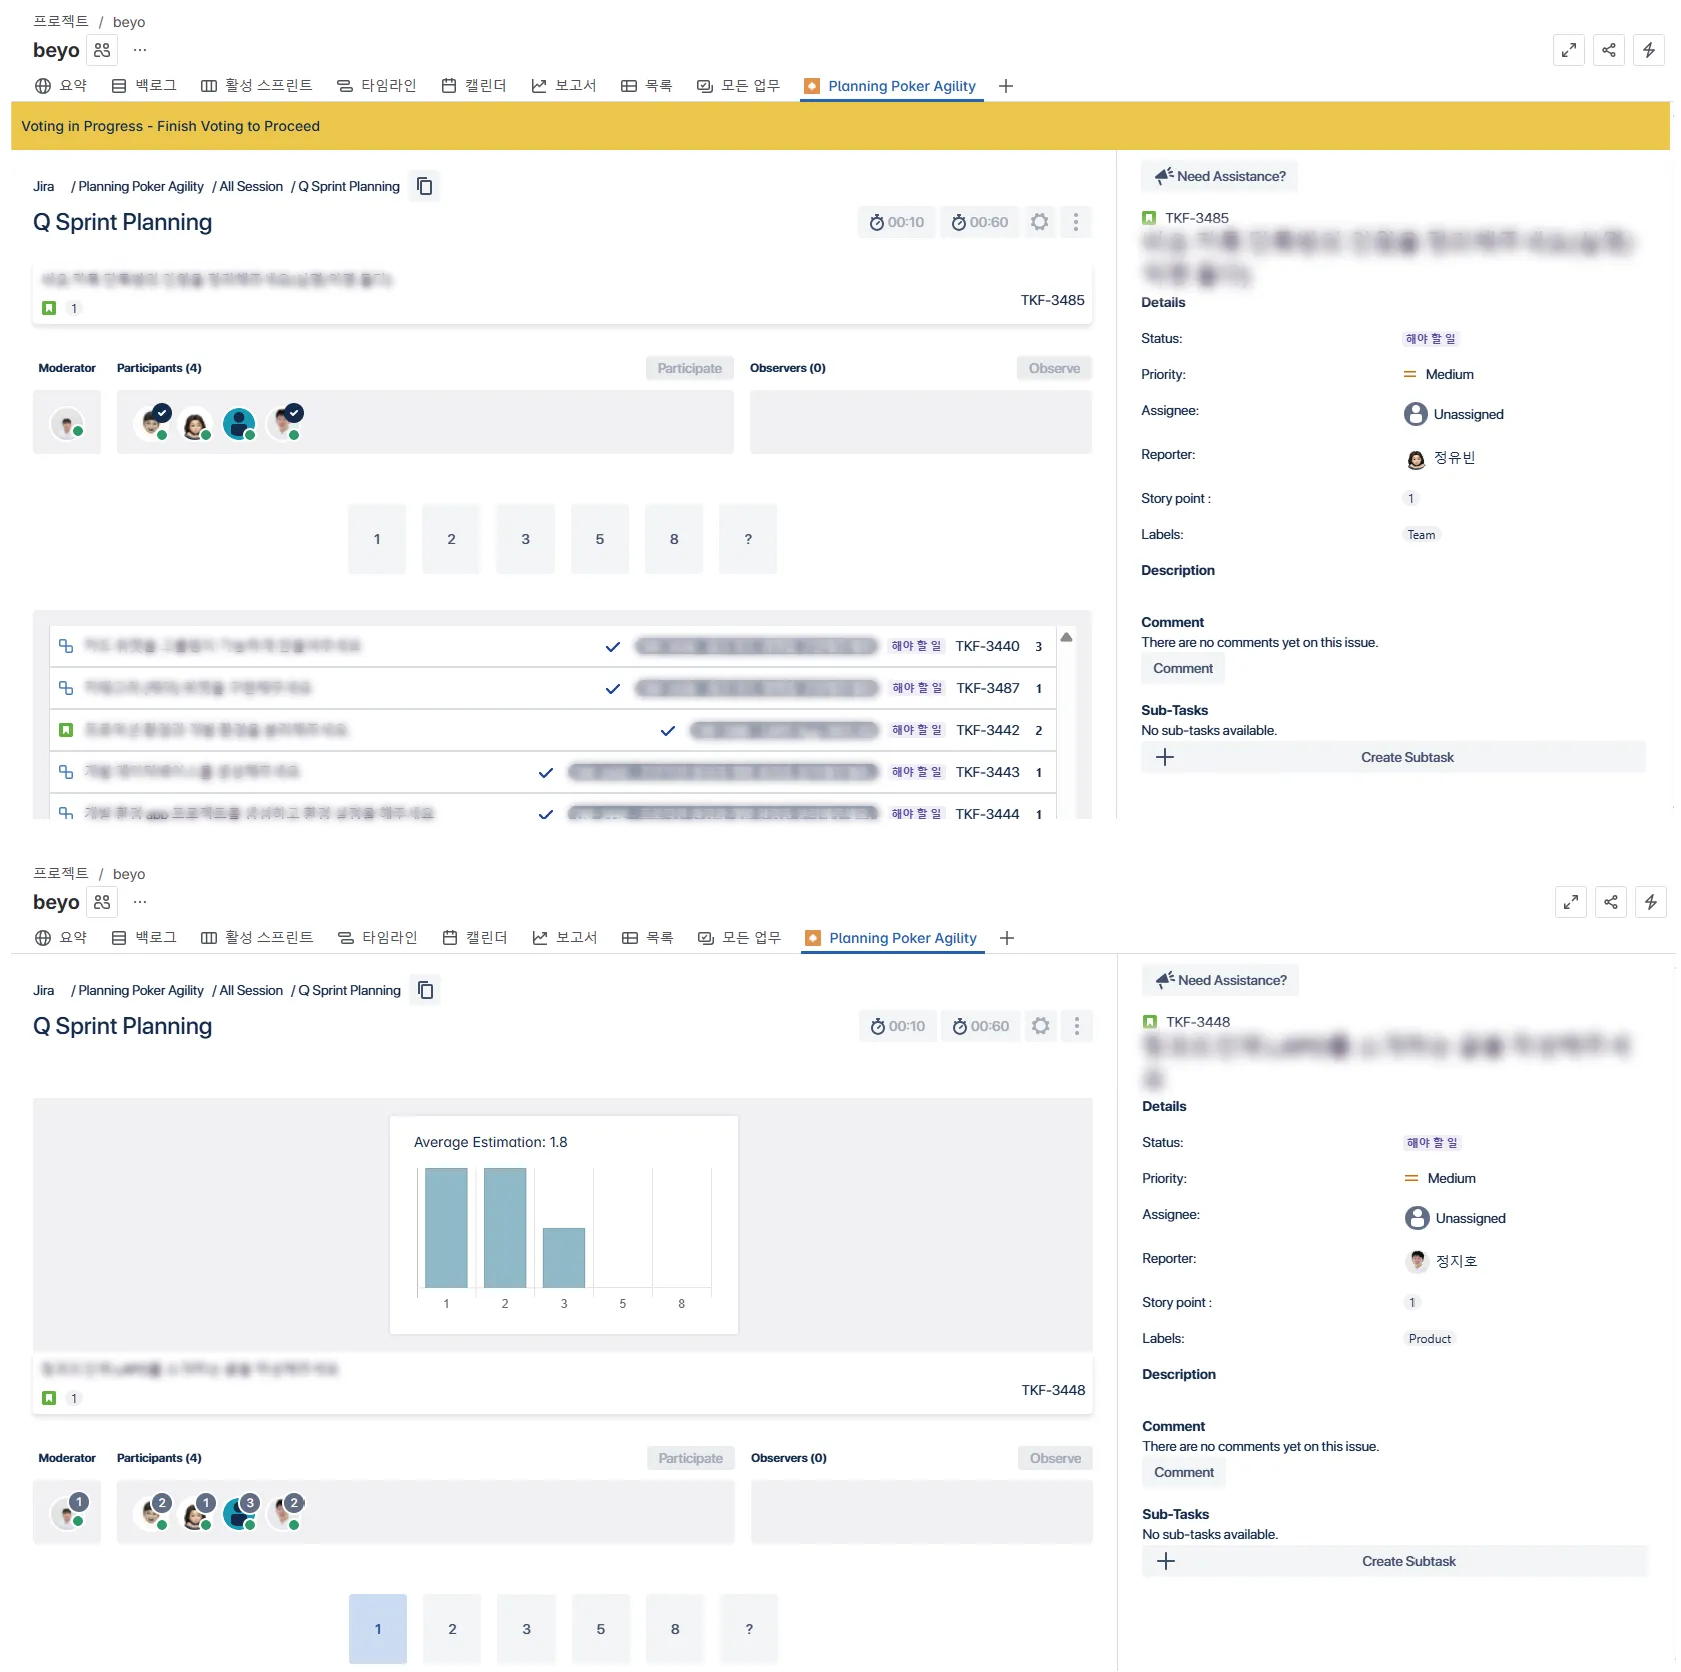Screen dimensions: 1681x1672
Task: Open the status dropdown on TKF-3485 details
Action: [1430, 339]
